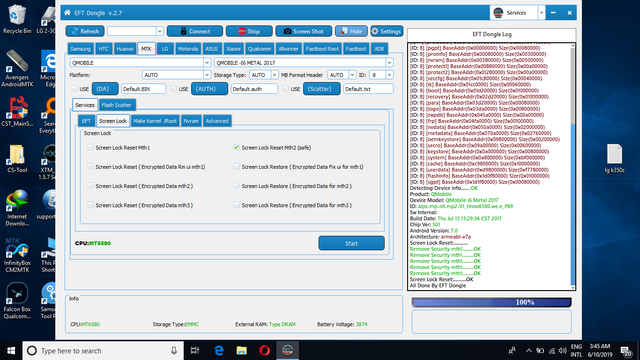Expand the QMOBILE brand dropdown

click(207, 63)
